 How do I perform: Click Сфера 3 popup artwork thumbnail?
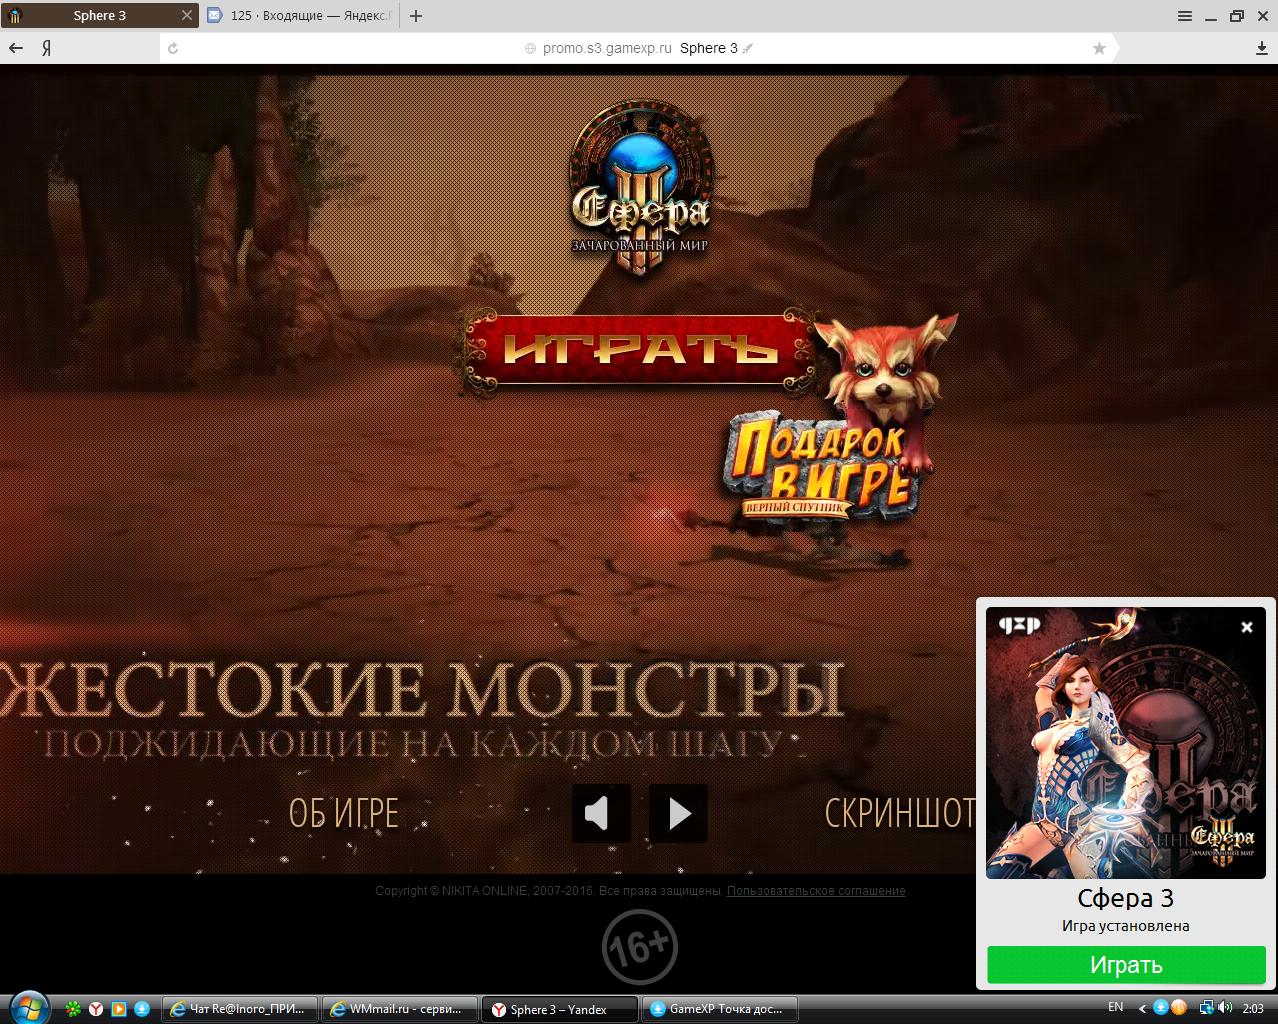point(1126,743)
